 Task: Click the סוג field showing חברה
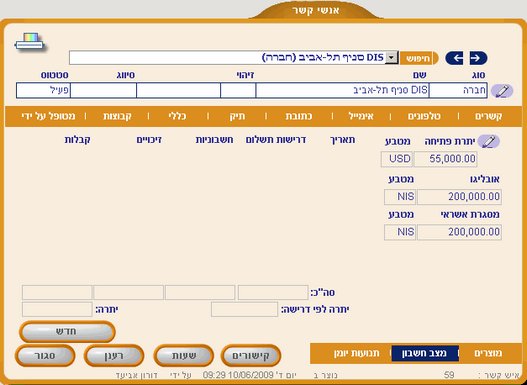(x=458, y=90)
